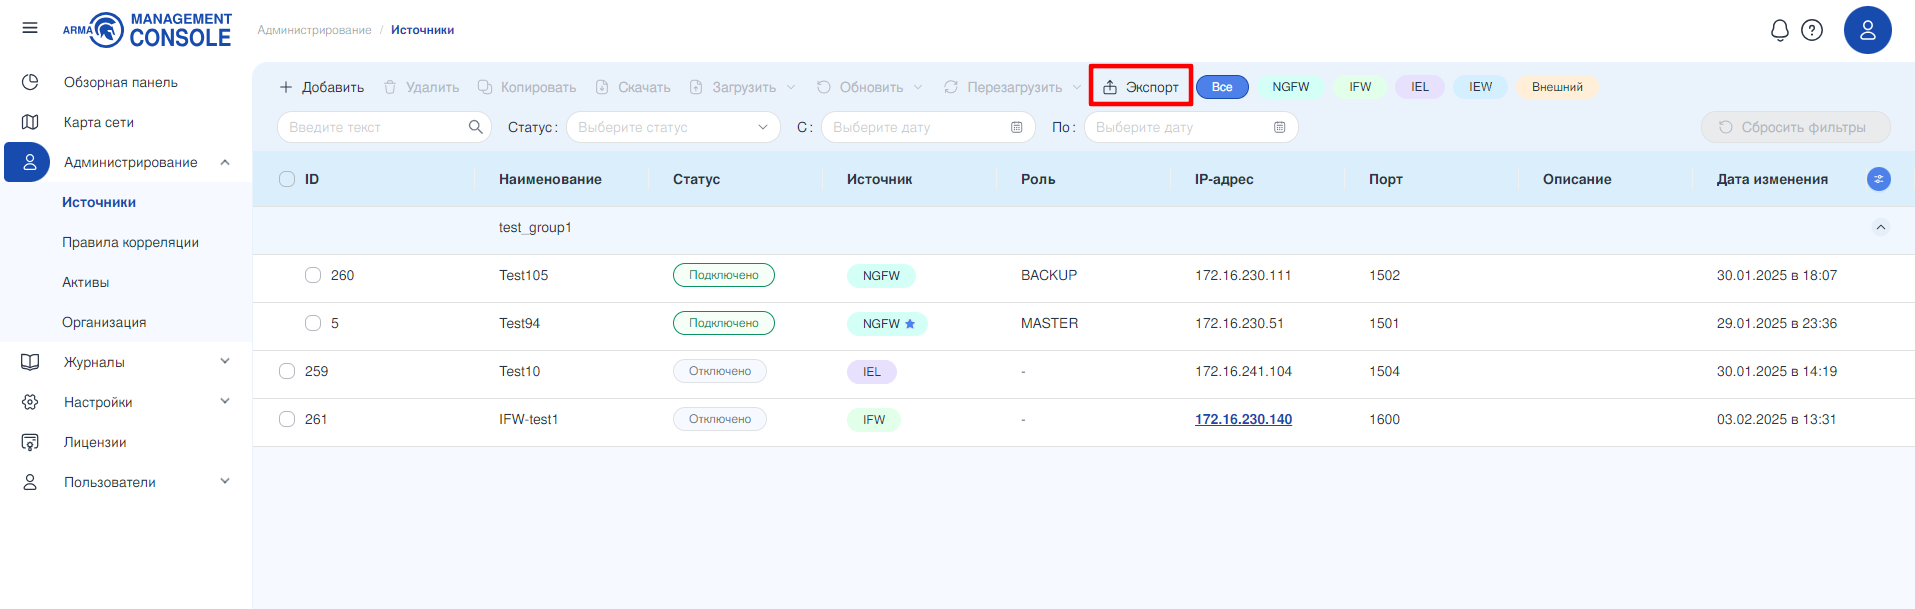Select the checkbox for row 261
Screen dimensions: 1915x609
pyautogui.click(x=287, y=419)
